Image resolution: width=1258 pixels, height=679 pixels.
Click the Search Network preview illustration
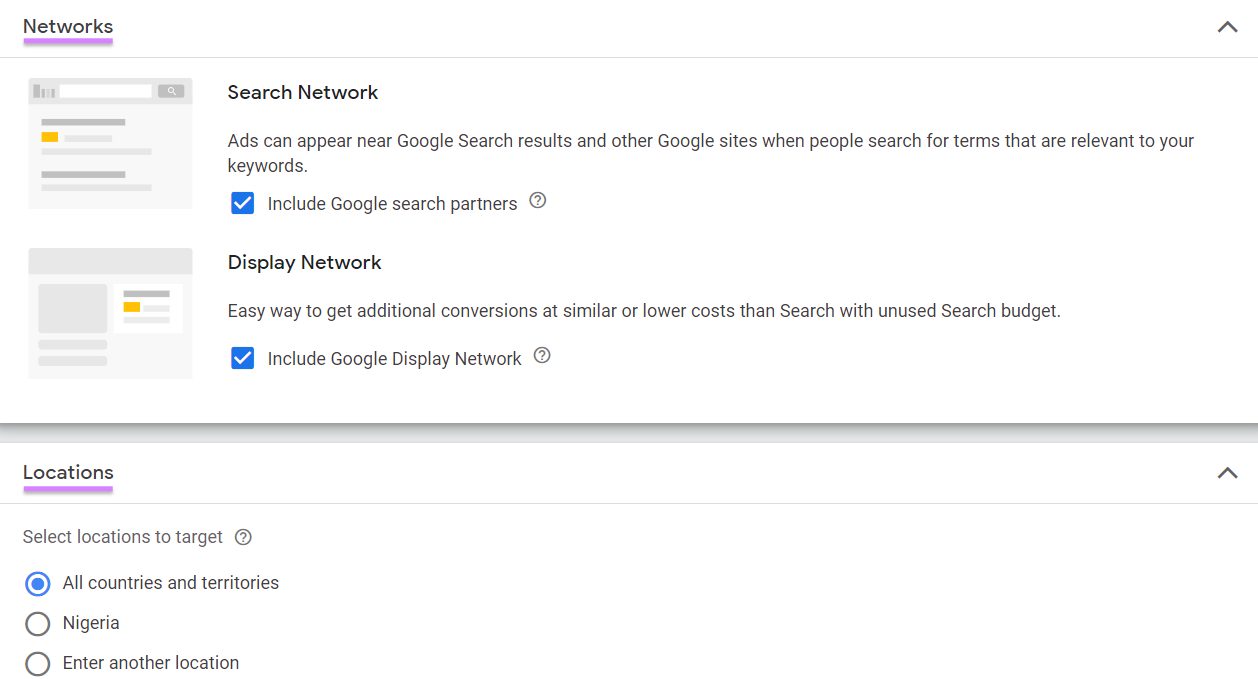tap(110, 143)
